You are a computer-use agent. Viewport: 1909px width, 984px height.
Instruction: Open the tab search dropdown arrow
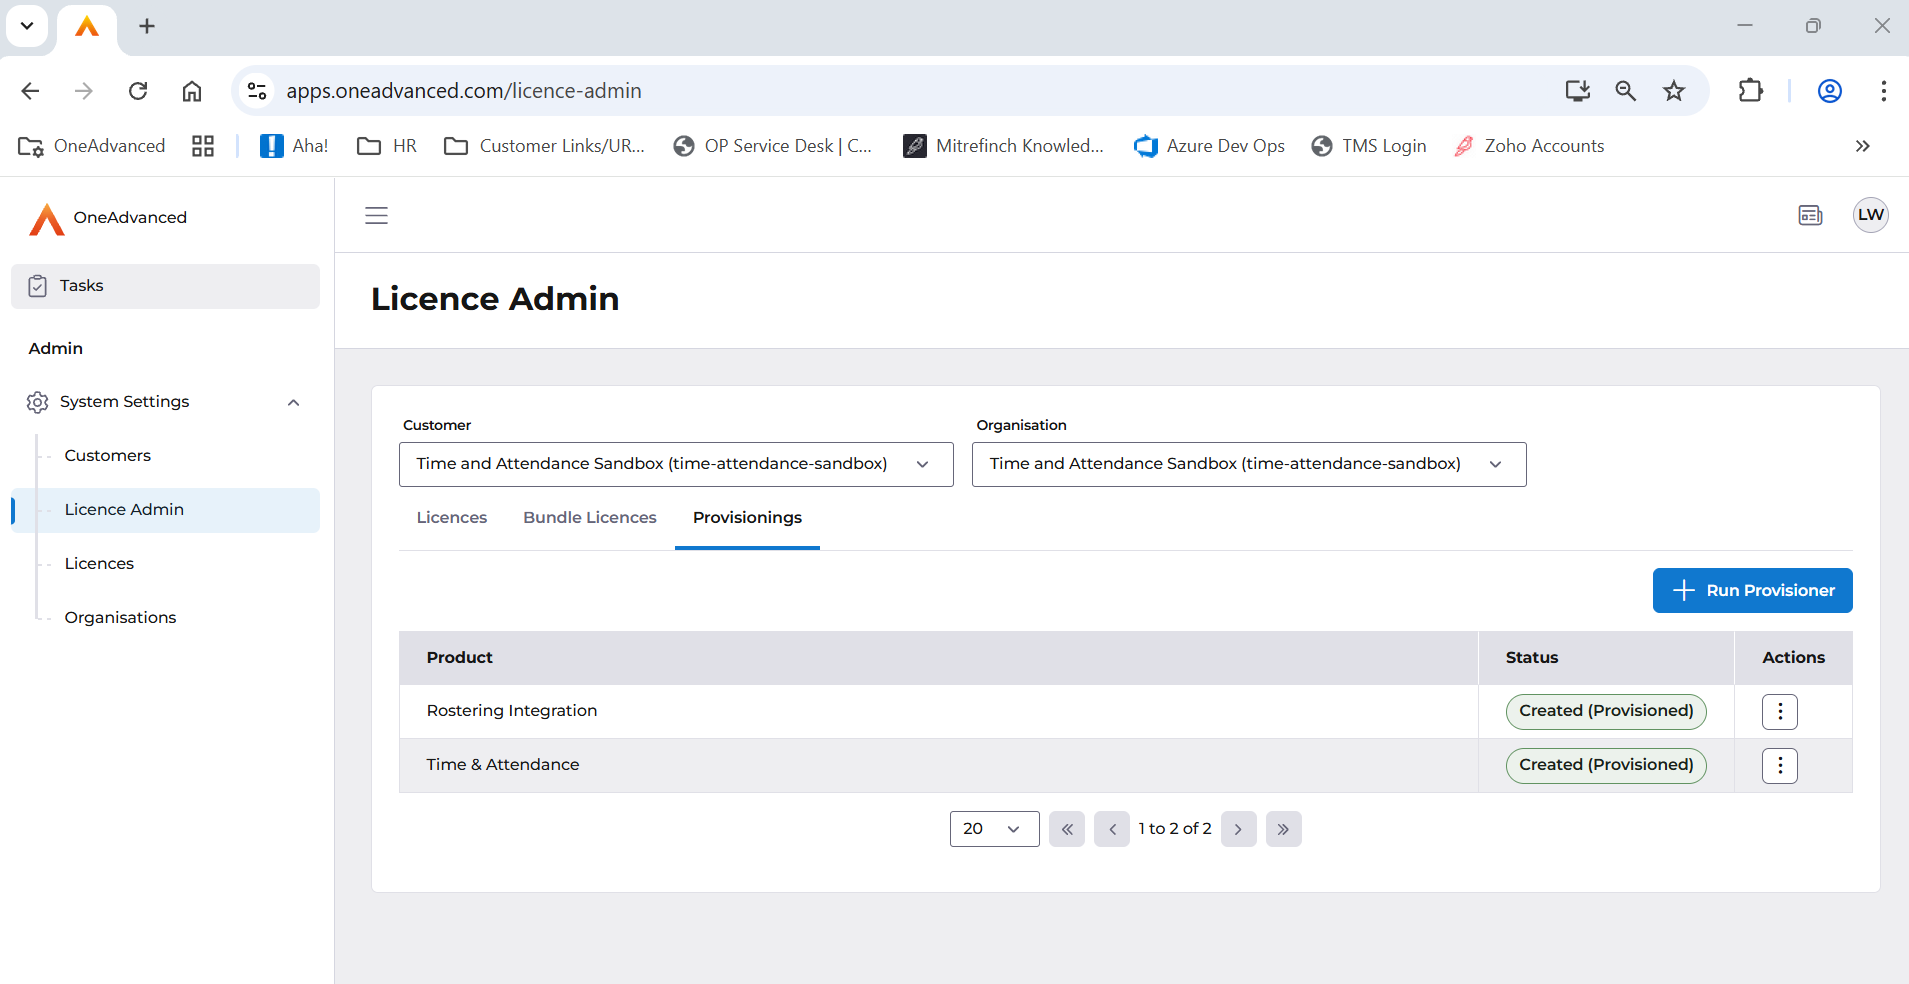tap(27, 26)
